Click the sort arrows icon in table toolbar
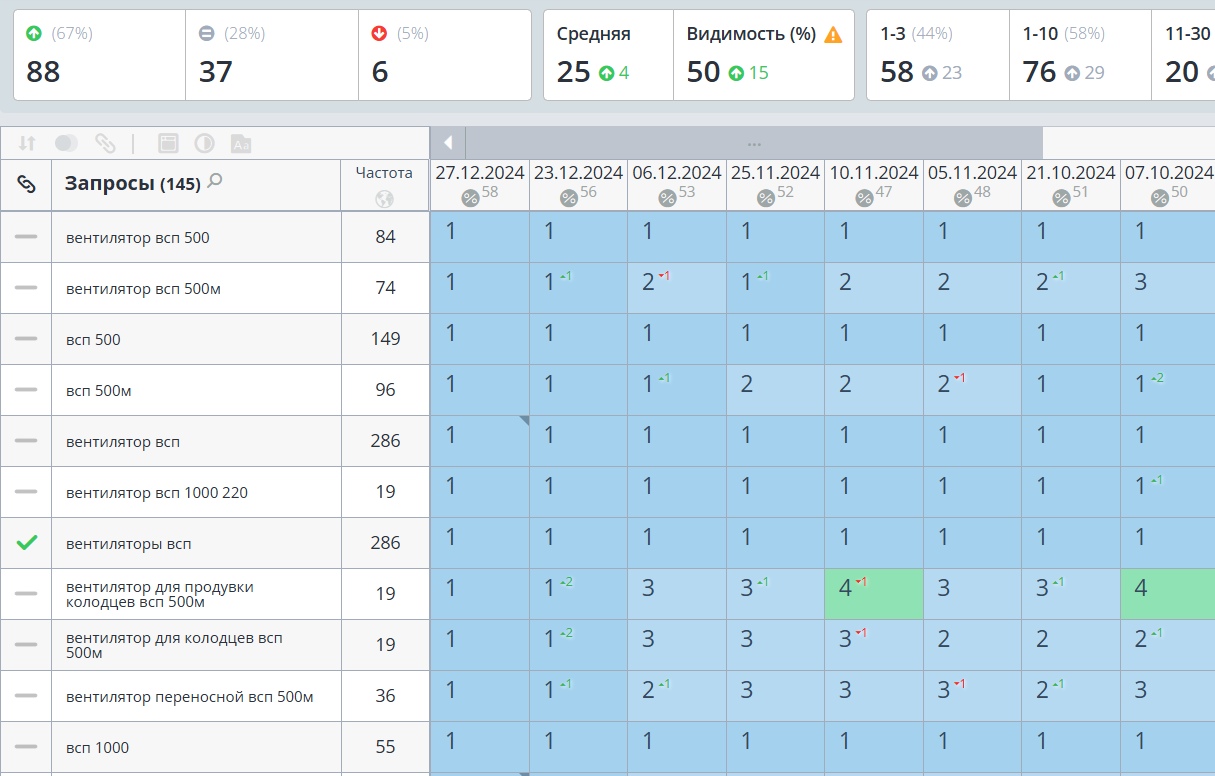This screenshot has height=776, width=1215. tap(27, 143)
